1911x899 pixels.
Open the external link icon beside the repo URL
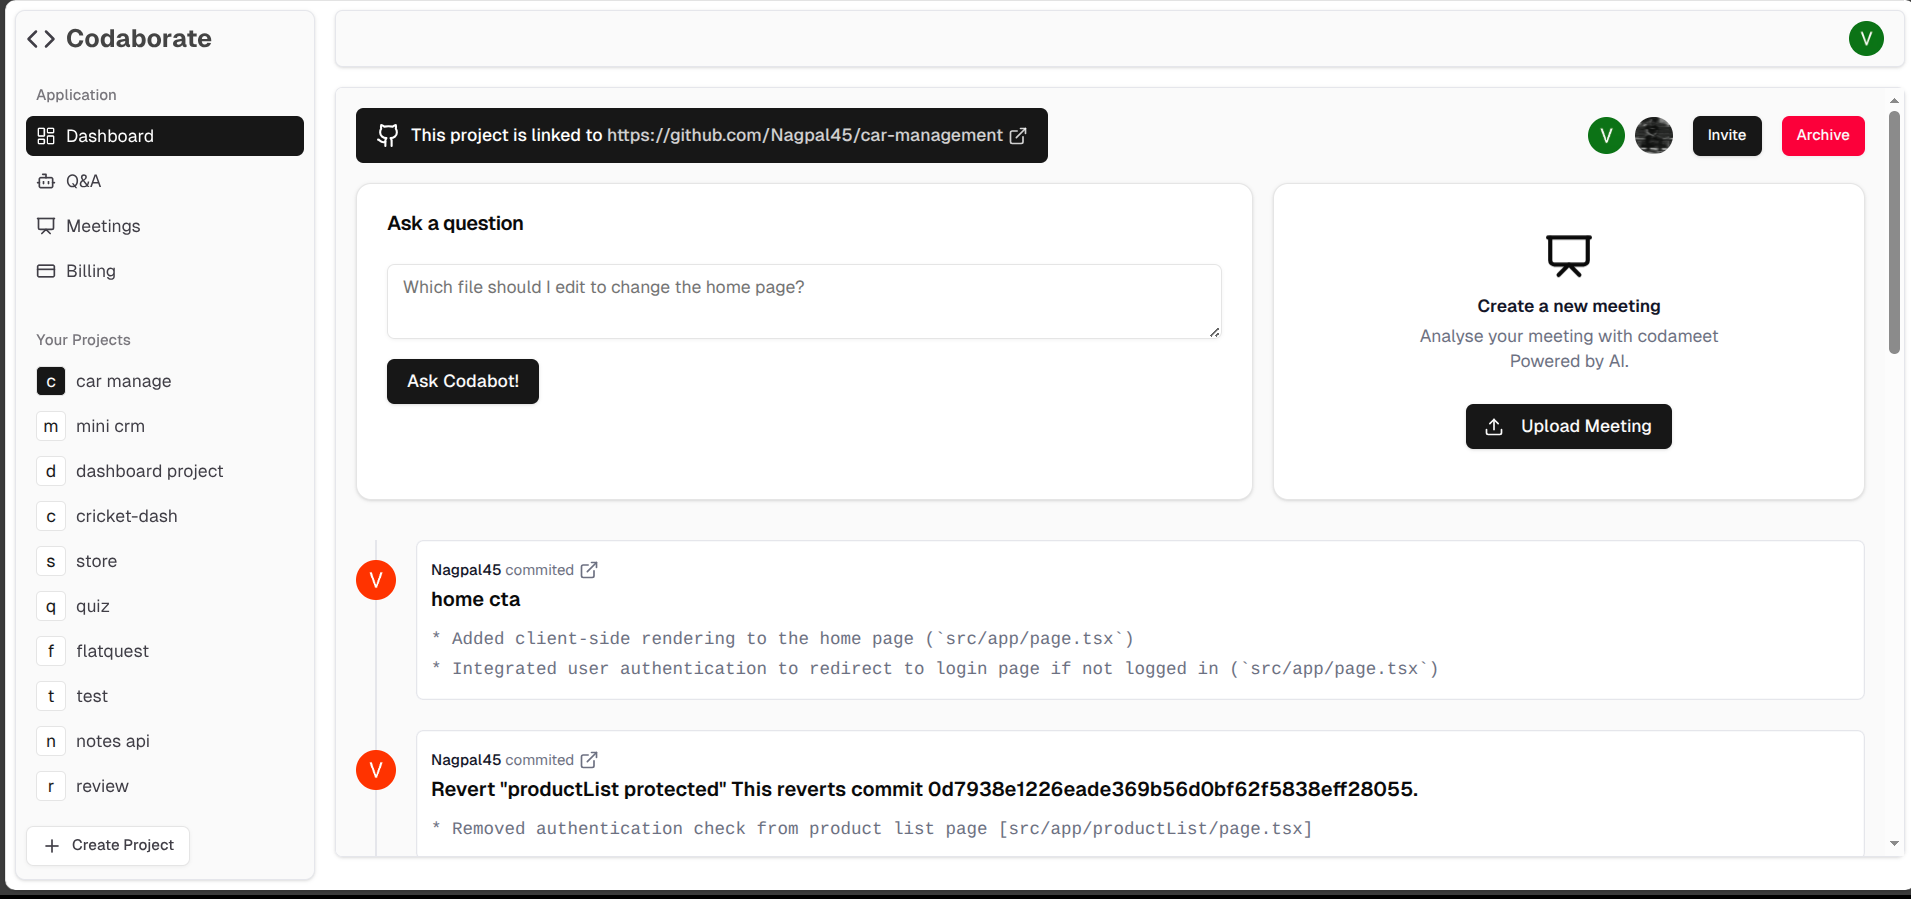tap(1018, 135)
